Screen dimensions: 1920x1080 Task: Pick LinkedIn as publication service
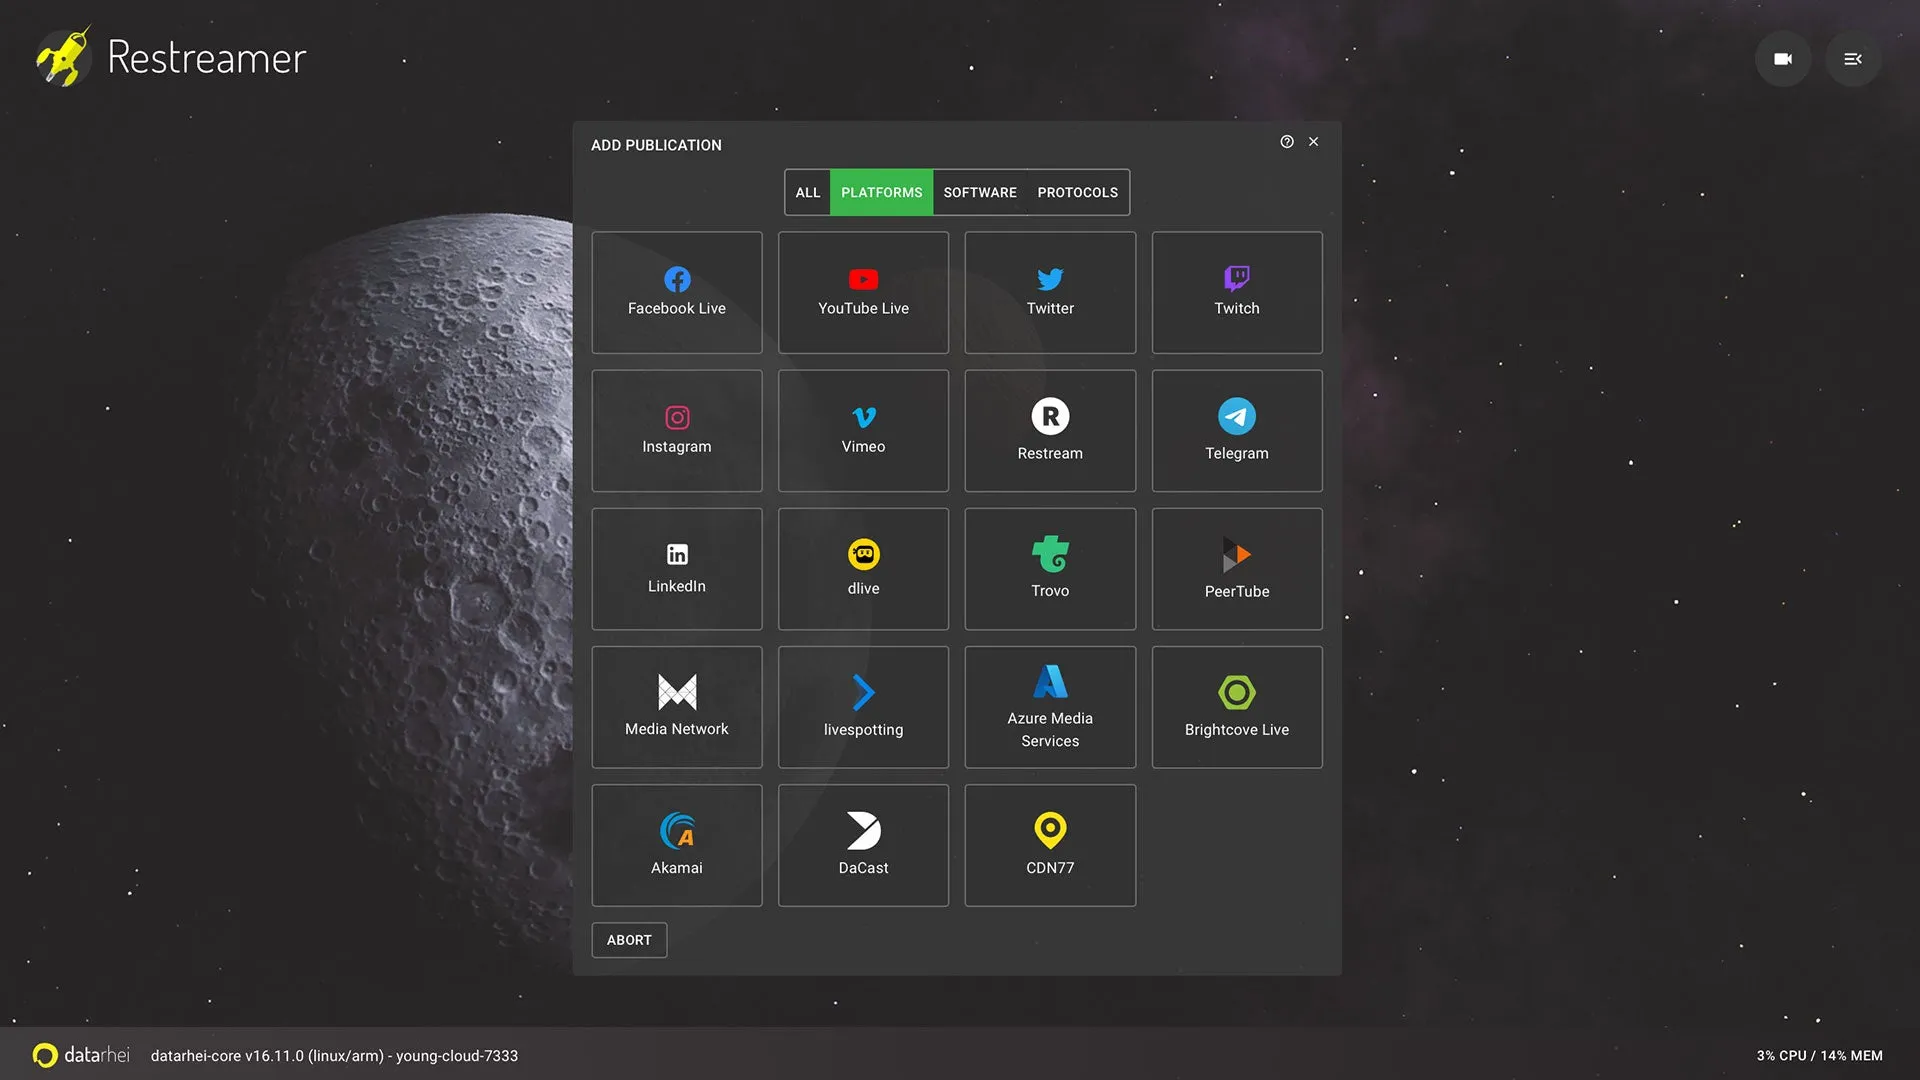(x=677, y=568)
